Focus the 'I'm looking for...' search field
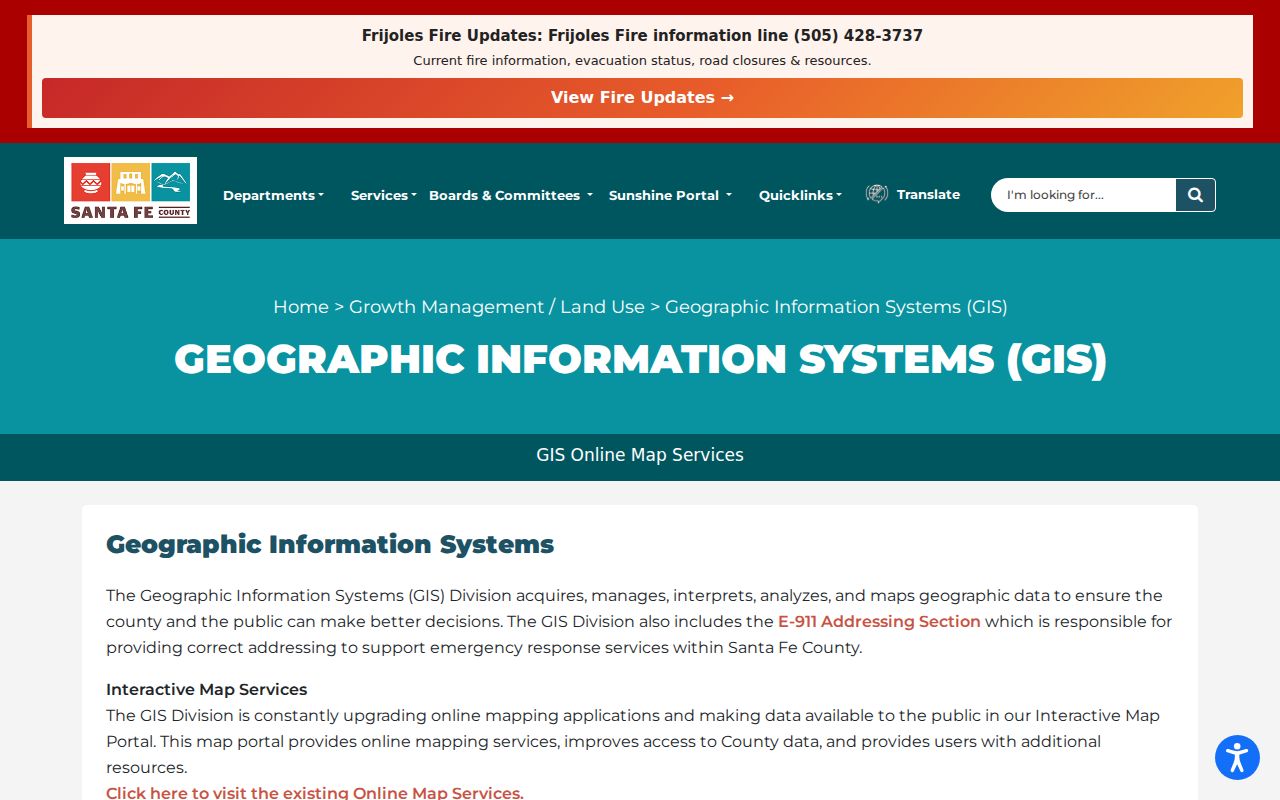 pyautogui.click(x=1083, y=195)
